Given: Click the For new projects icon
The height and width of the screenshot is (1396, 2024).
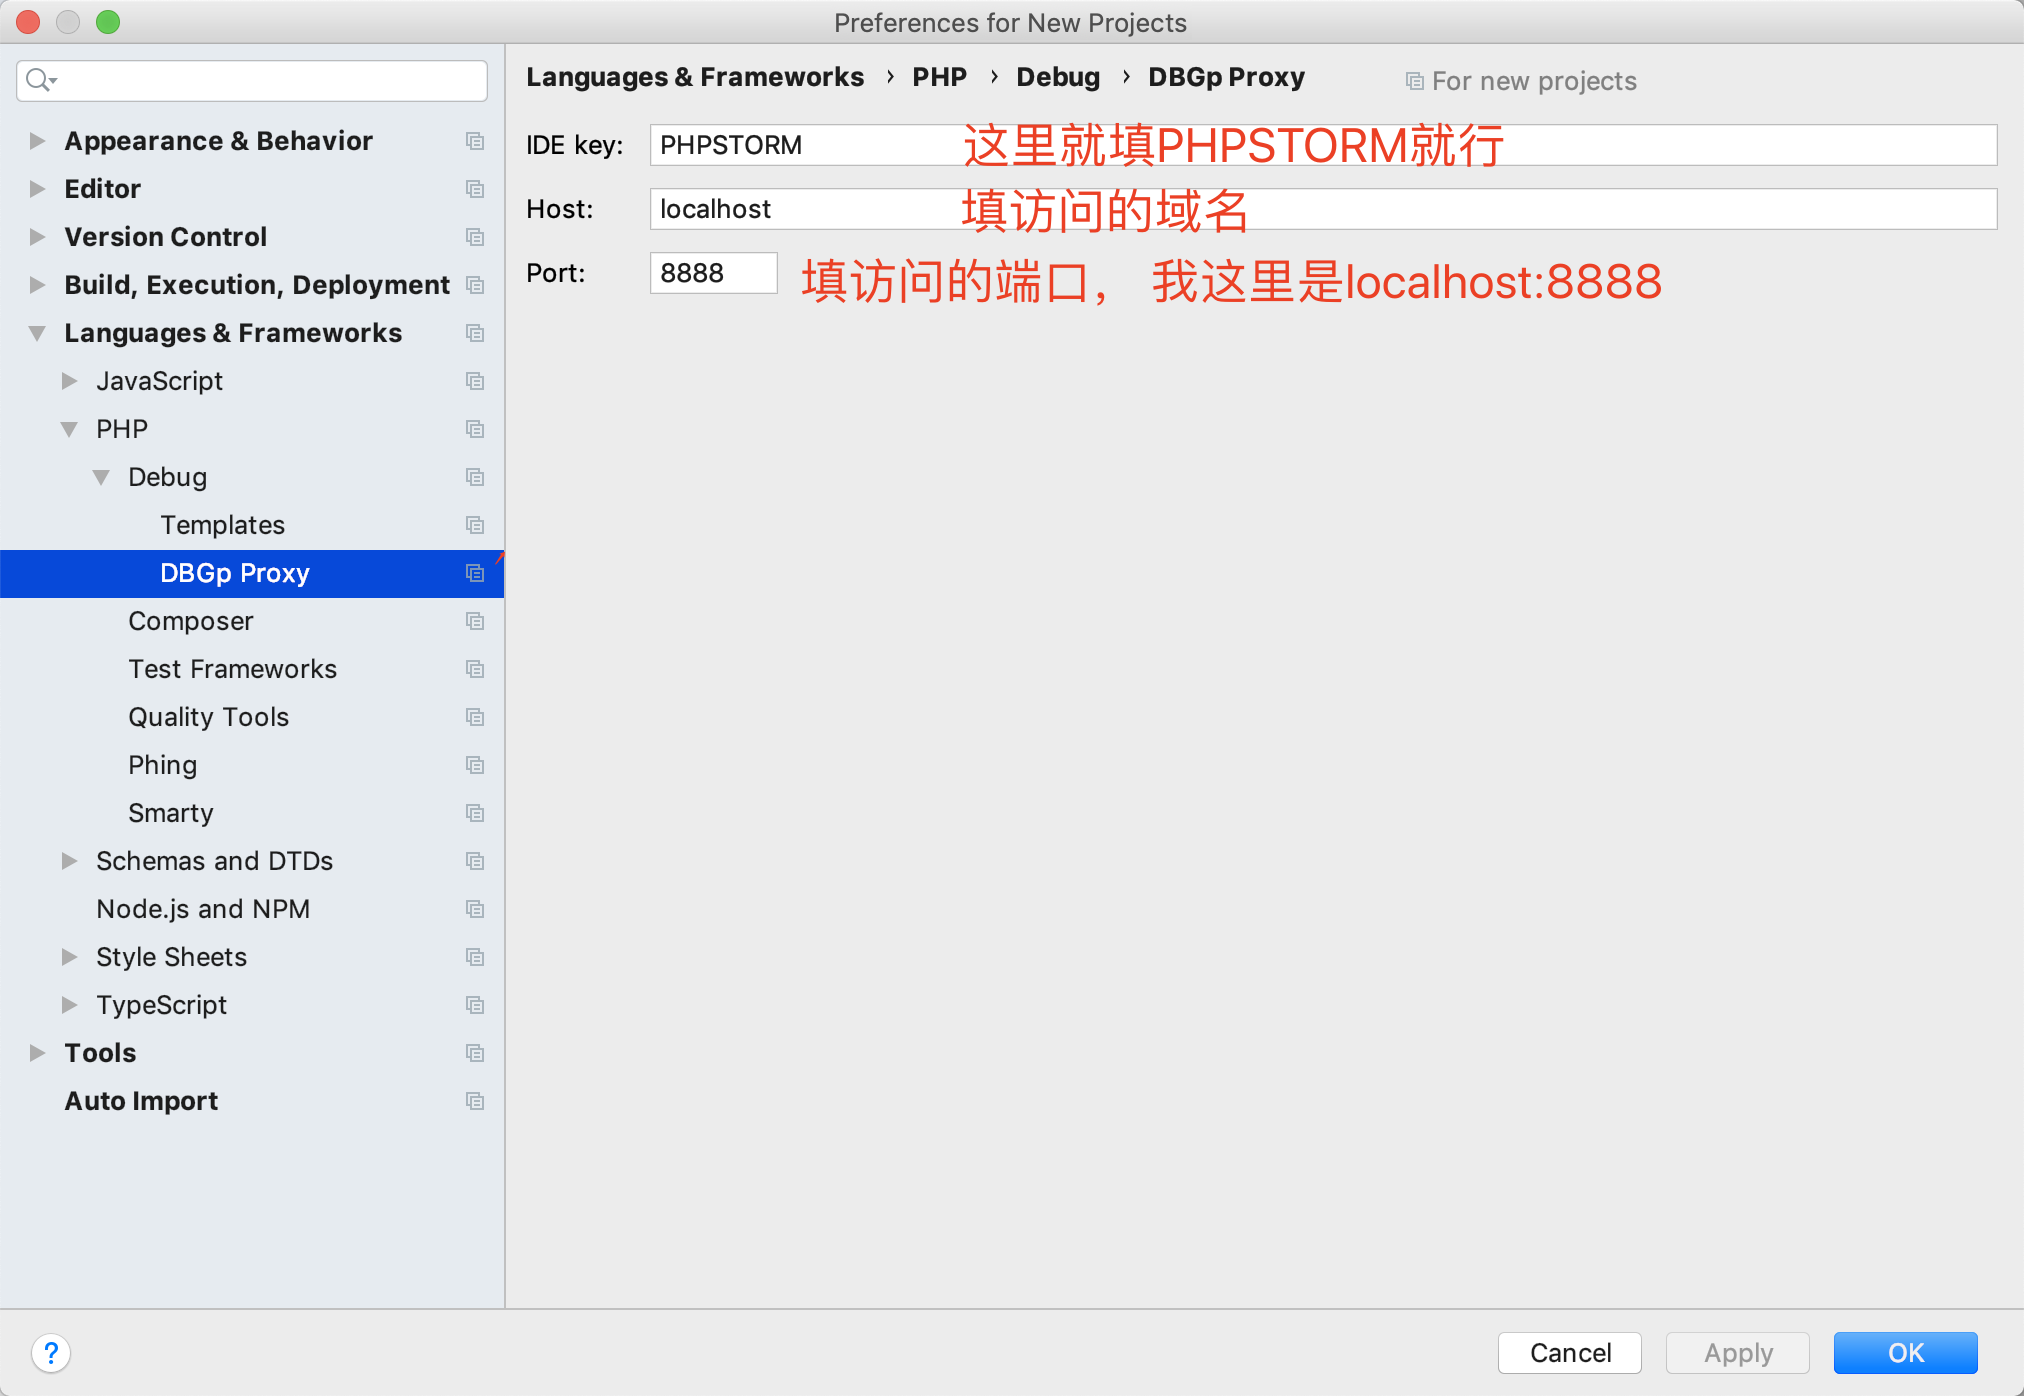Looking at the screenshot, I should (1414, 81).
